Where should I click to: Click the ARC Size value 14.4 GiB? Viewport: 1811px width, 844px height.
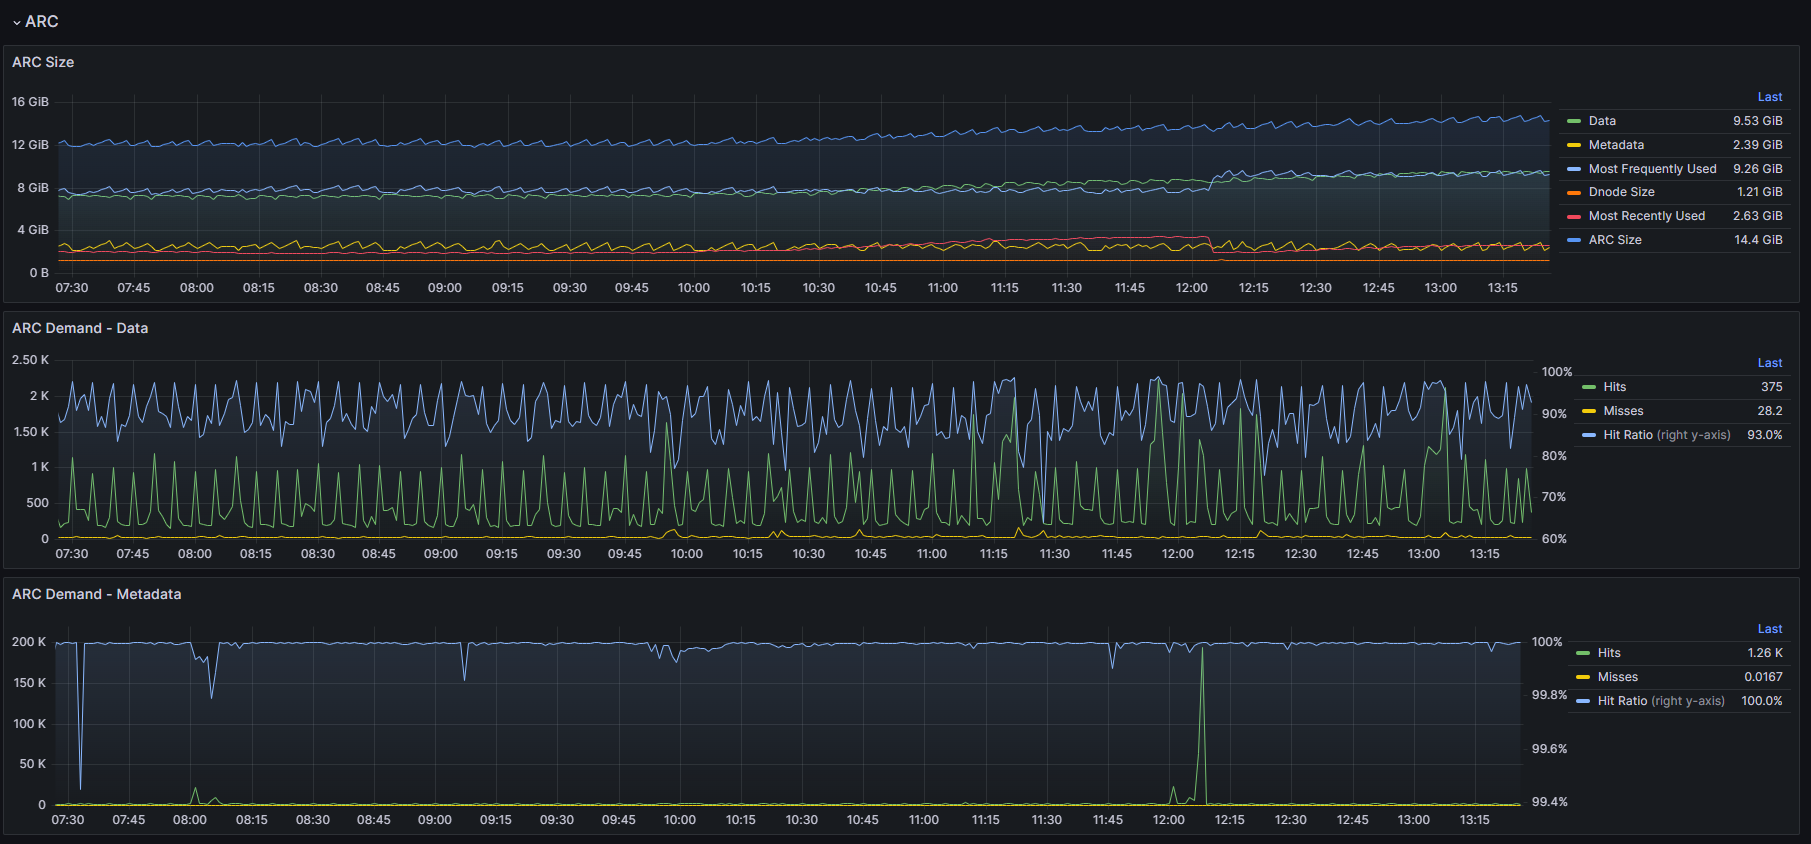pos(1758,240)
